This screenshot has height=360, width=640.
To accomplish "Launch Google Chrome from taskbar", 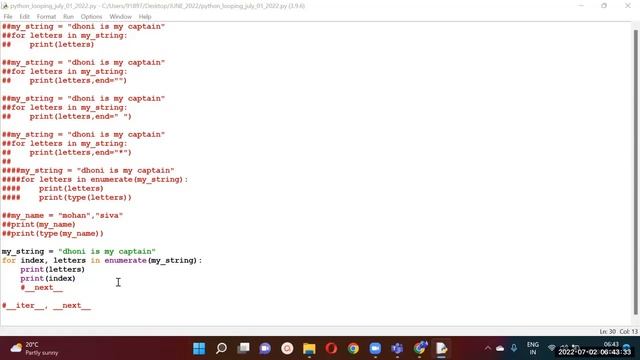I will tap(353, 349).
